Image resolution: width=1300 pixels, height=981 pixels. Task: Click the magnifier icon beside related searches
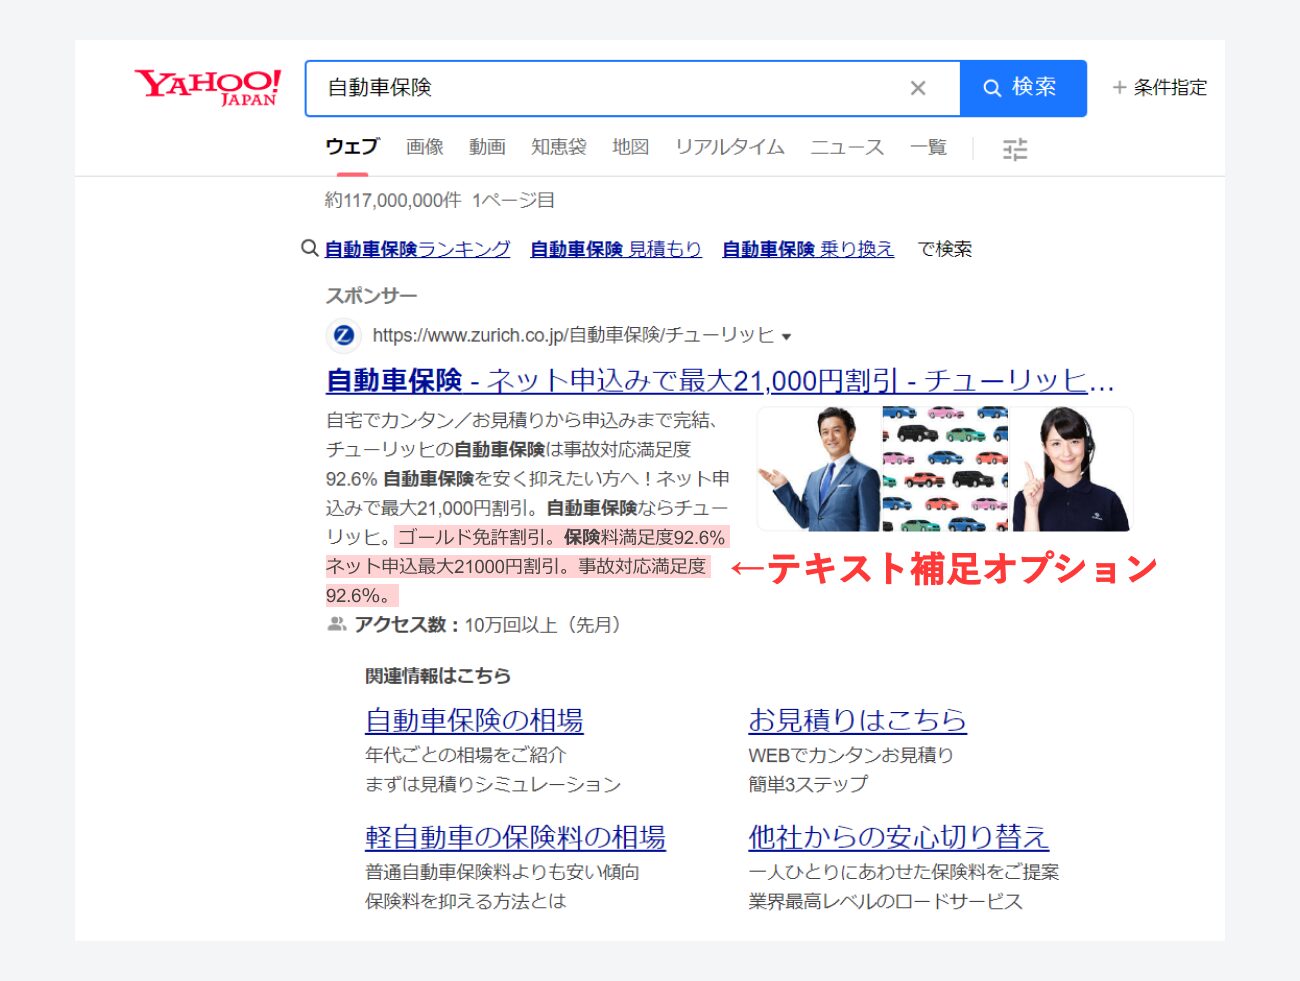(310, 248)
